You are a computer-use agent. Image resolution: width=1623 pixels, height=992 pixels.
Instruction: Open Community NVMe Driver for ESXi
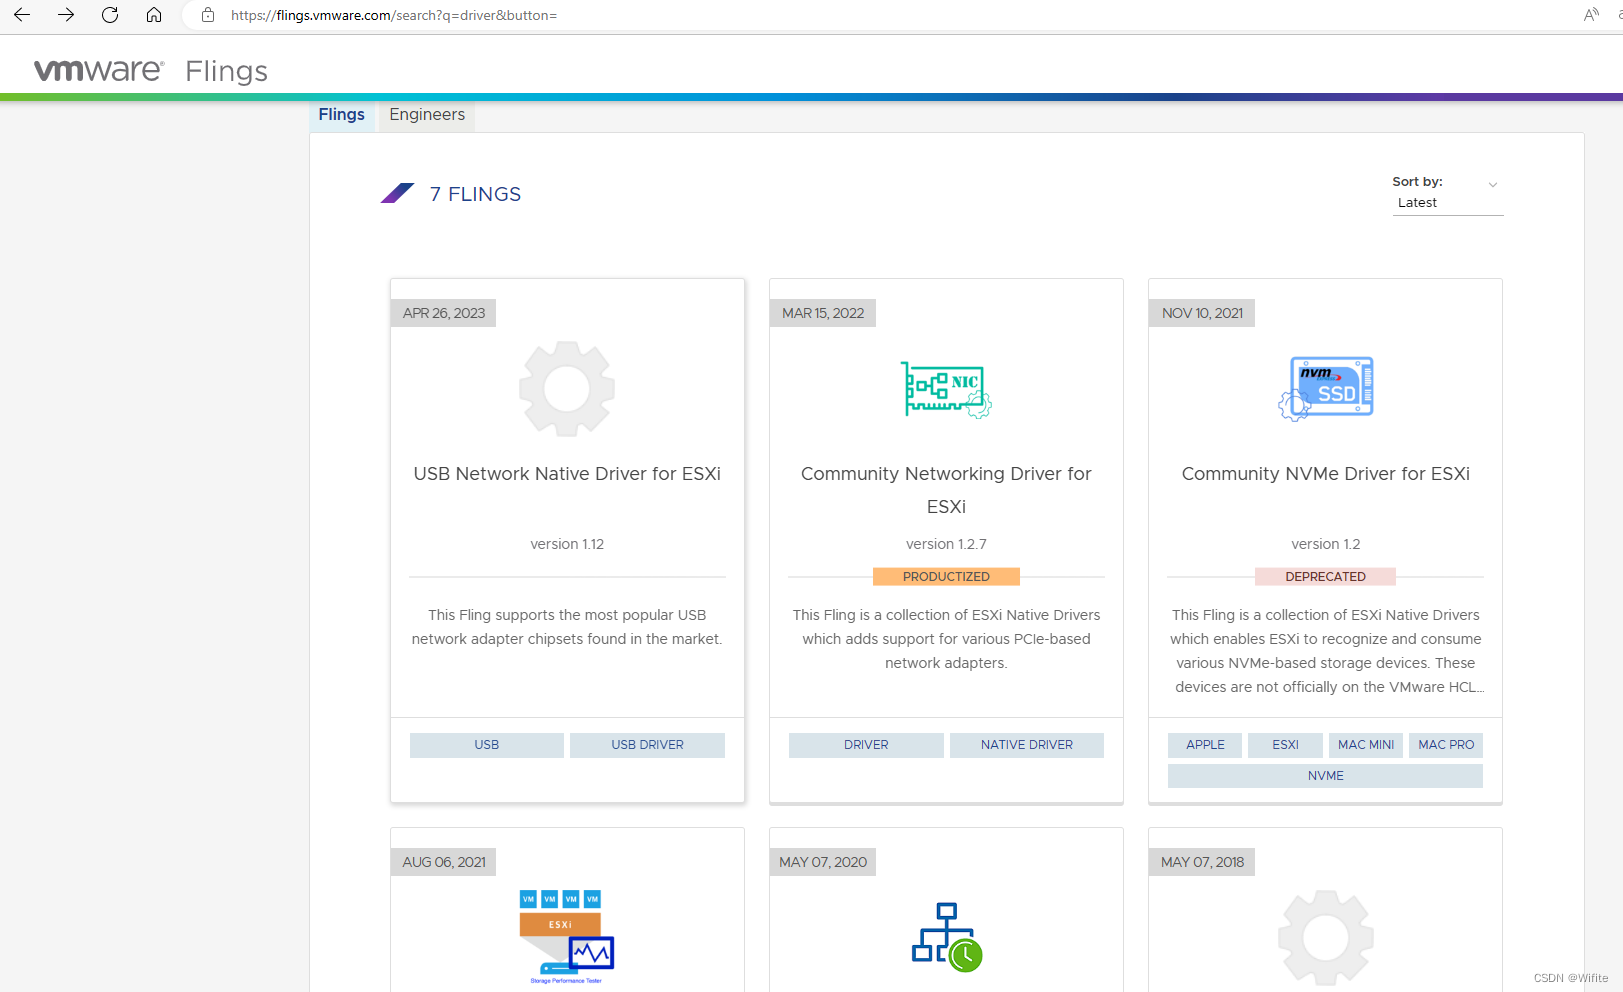point(1326,474)
